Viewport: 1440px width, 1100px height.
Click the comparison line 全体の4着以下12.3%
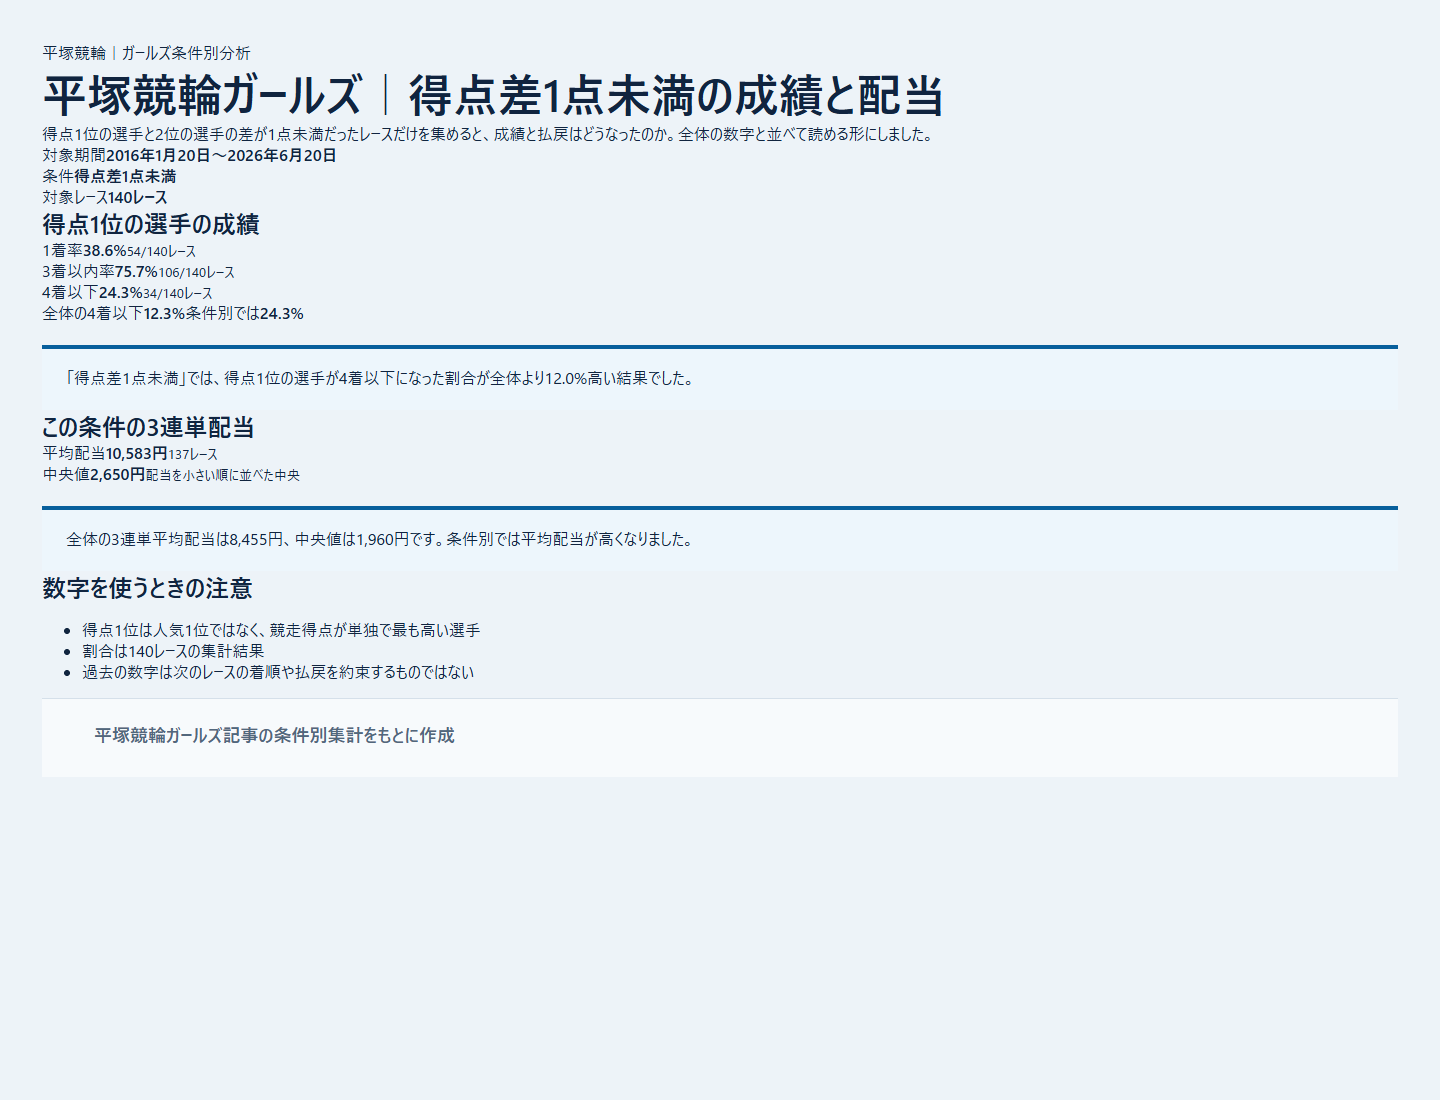(x=173, y=314)
